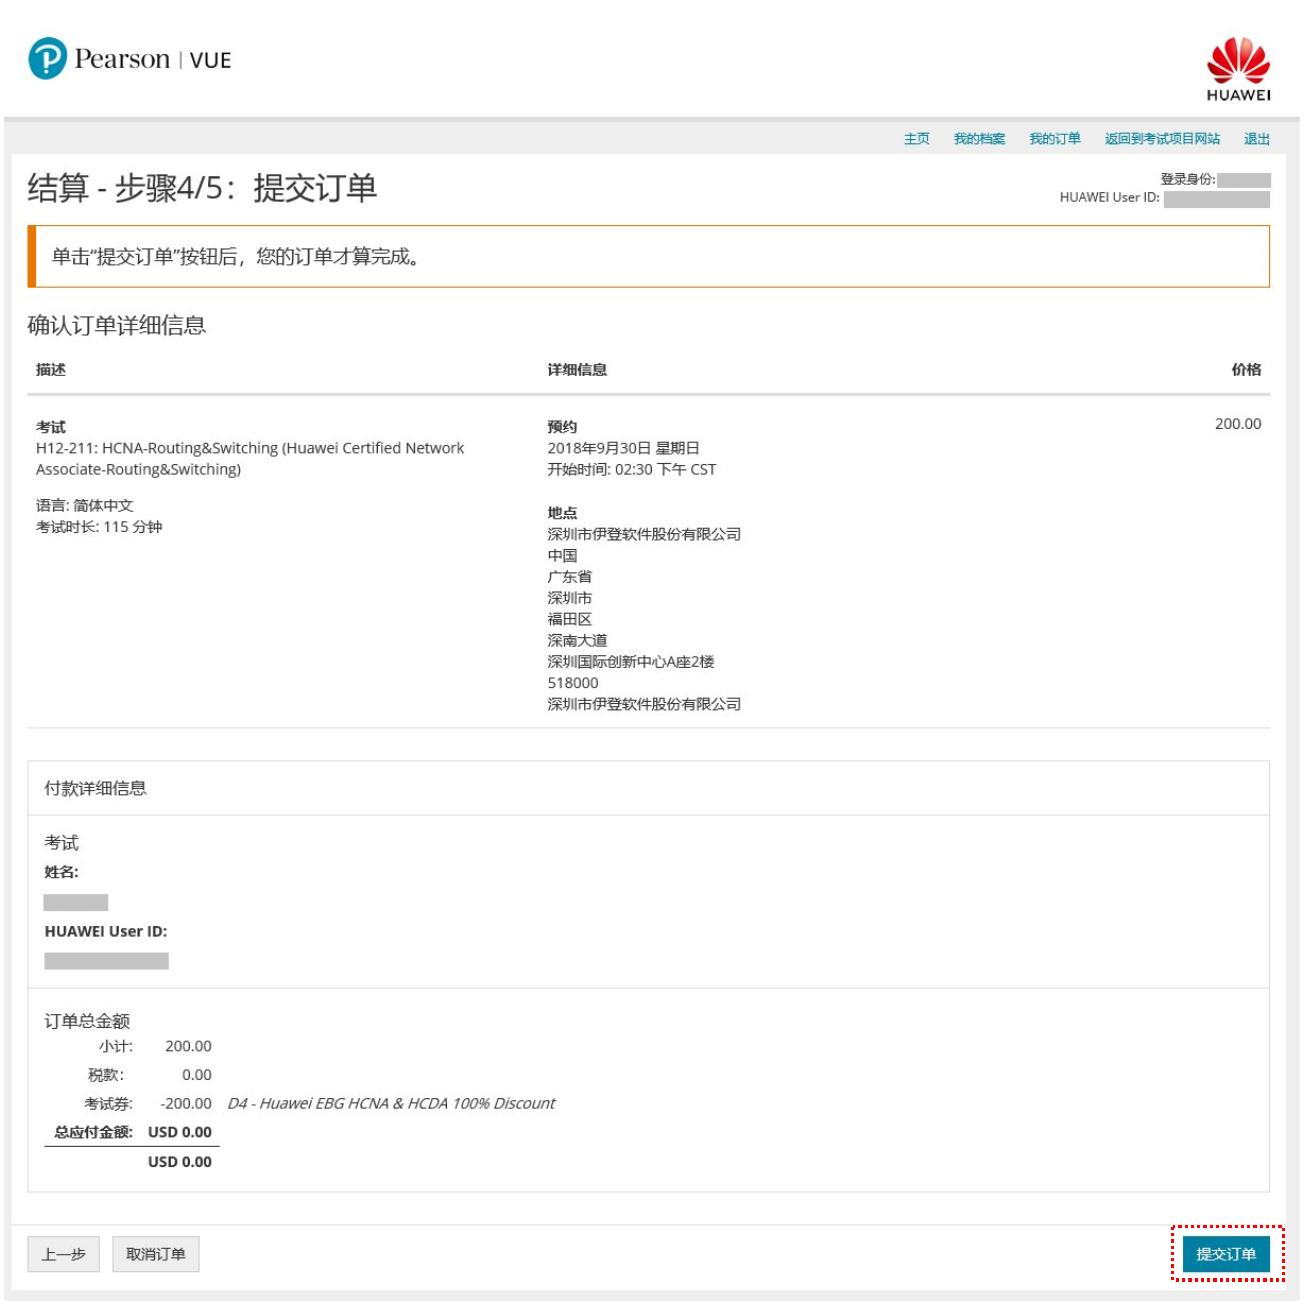Submit the order with the 提交订单 button
Screen dimensions: 1305x1305
1225,1254
